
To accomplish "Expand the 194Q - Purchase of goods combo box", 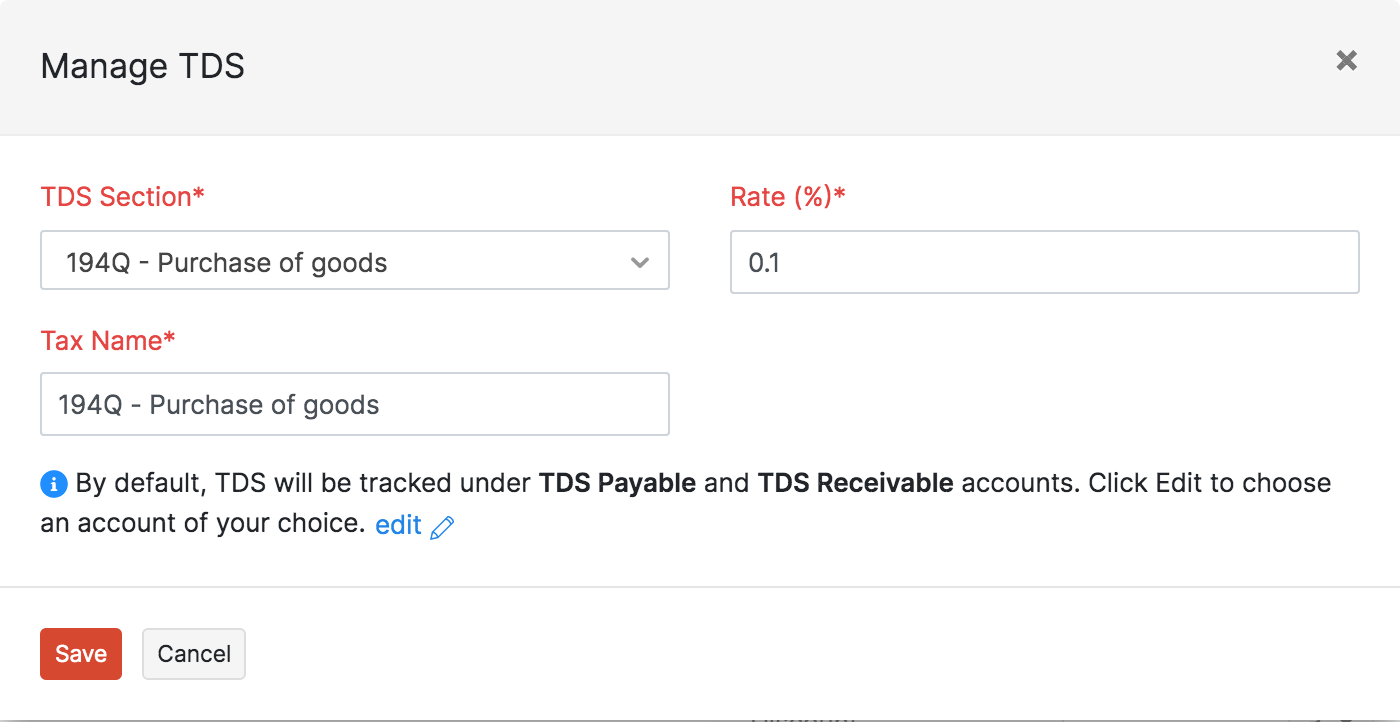I will pyautogui.click(x=355, y=261).
